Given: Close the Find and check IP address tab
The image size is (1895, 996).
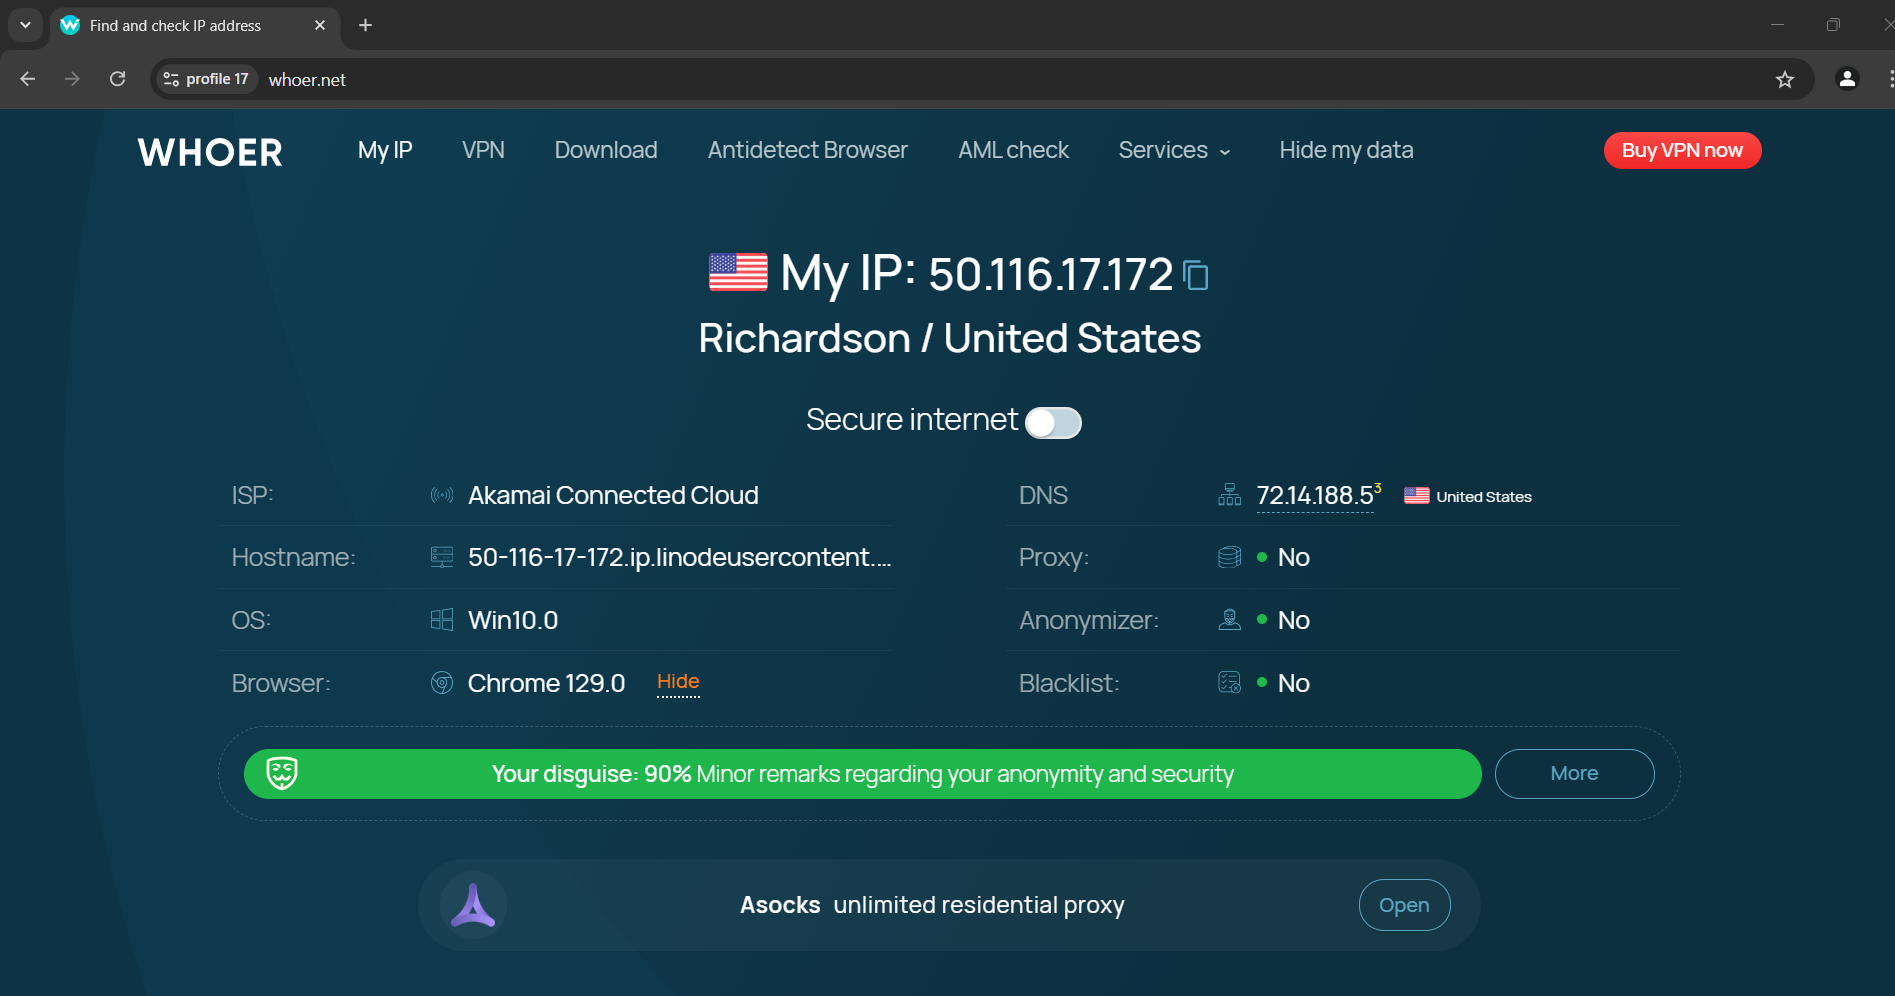Looking at the screenshot, I should [320, 25].
